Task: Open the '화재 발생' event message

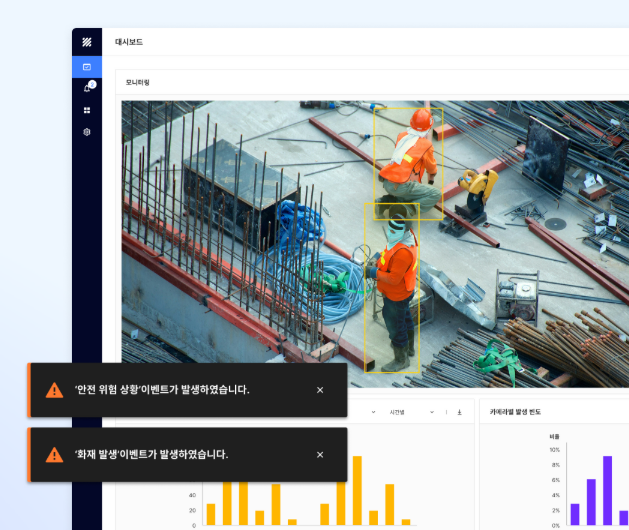Action: [152, 455]
